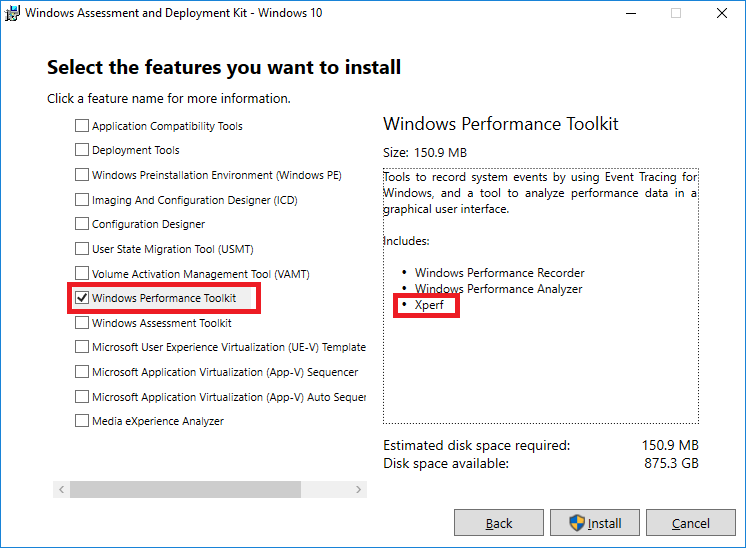
Task: Uncheck Windows Performance Toolkit checkbox
Action: click(x=82, y=298)
